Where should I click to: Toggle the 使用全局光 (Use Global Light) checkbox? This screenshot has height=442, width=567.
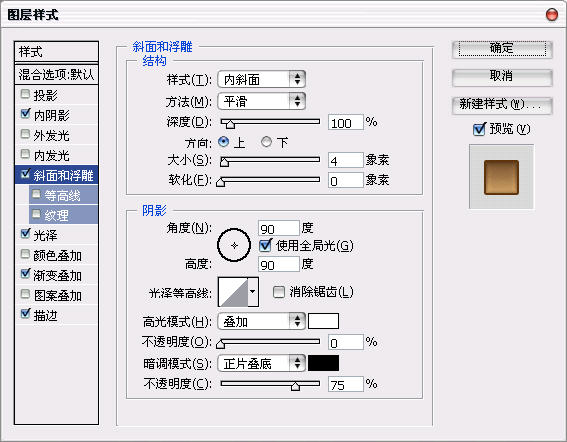click(x=265, y=245)
